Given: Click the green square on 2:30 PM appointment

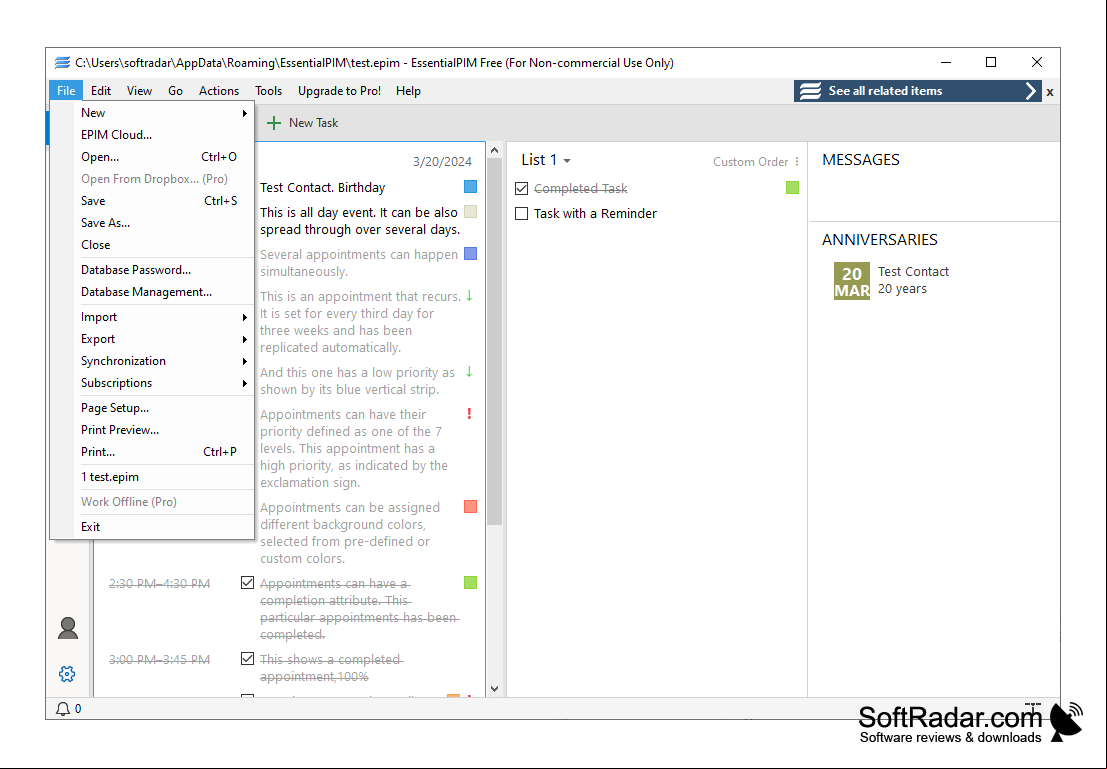Looking at the screenshot, I should click(x=470, y=583).
